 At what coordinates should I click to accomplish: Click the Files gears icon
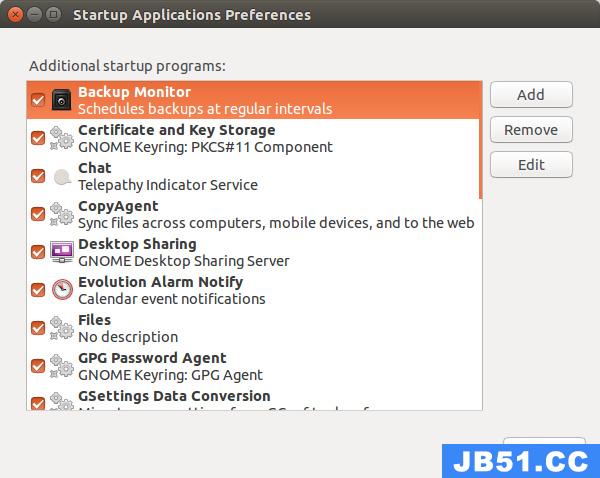[x=61, y=328]
